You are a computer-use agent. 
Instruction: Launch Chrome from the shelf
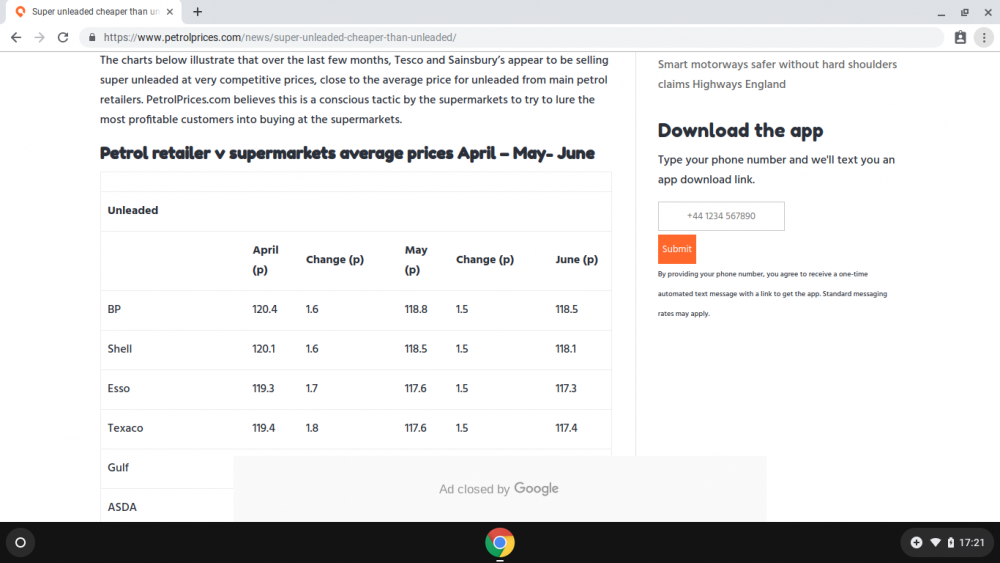click(499, 543)
